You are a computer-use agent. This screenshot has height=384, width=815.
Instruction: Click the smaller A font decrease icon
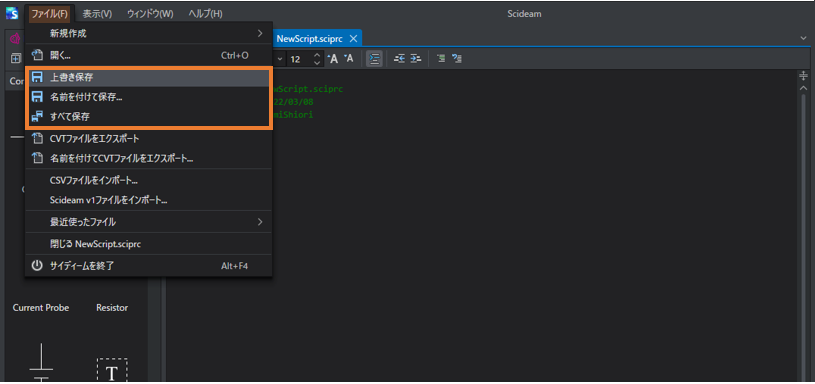point(349,58)
